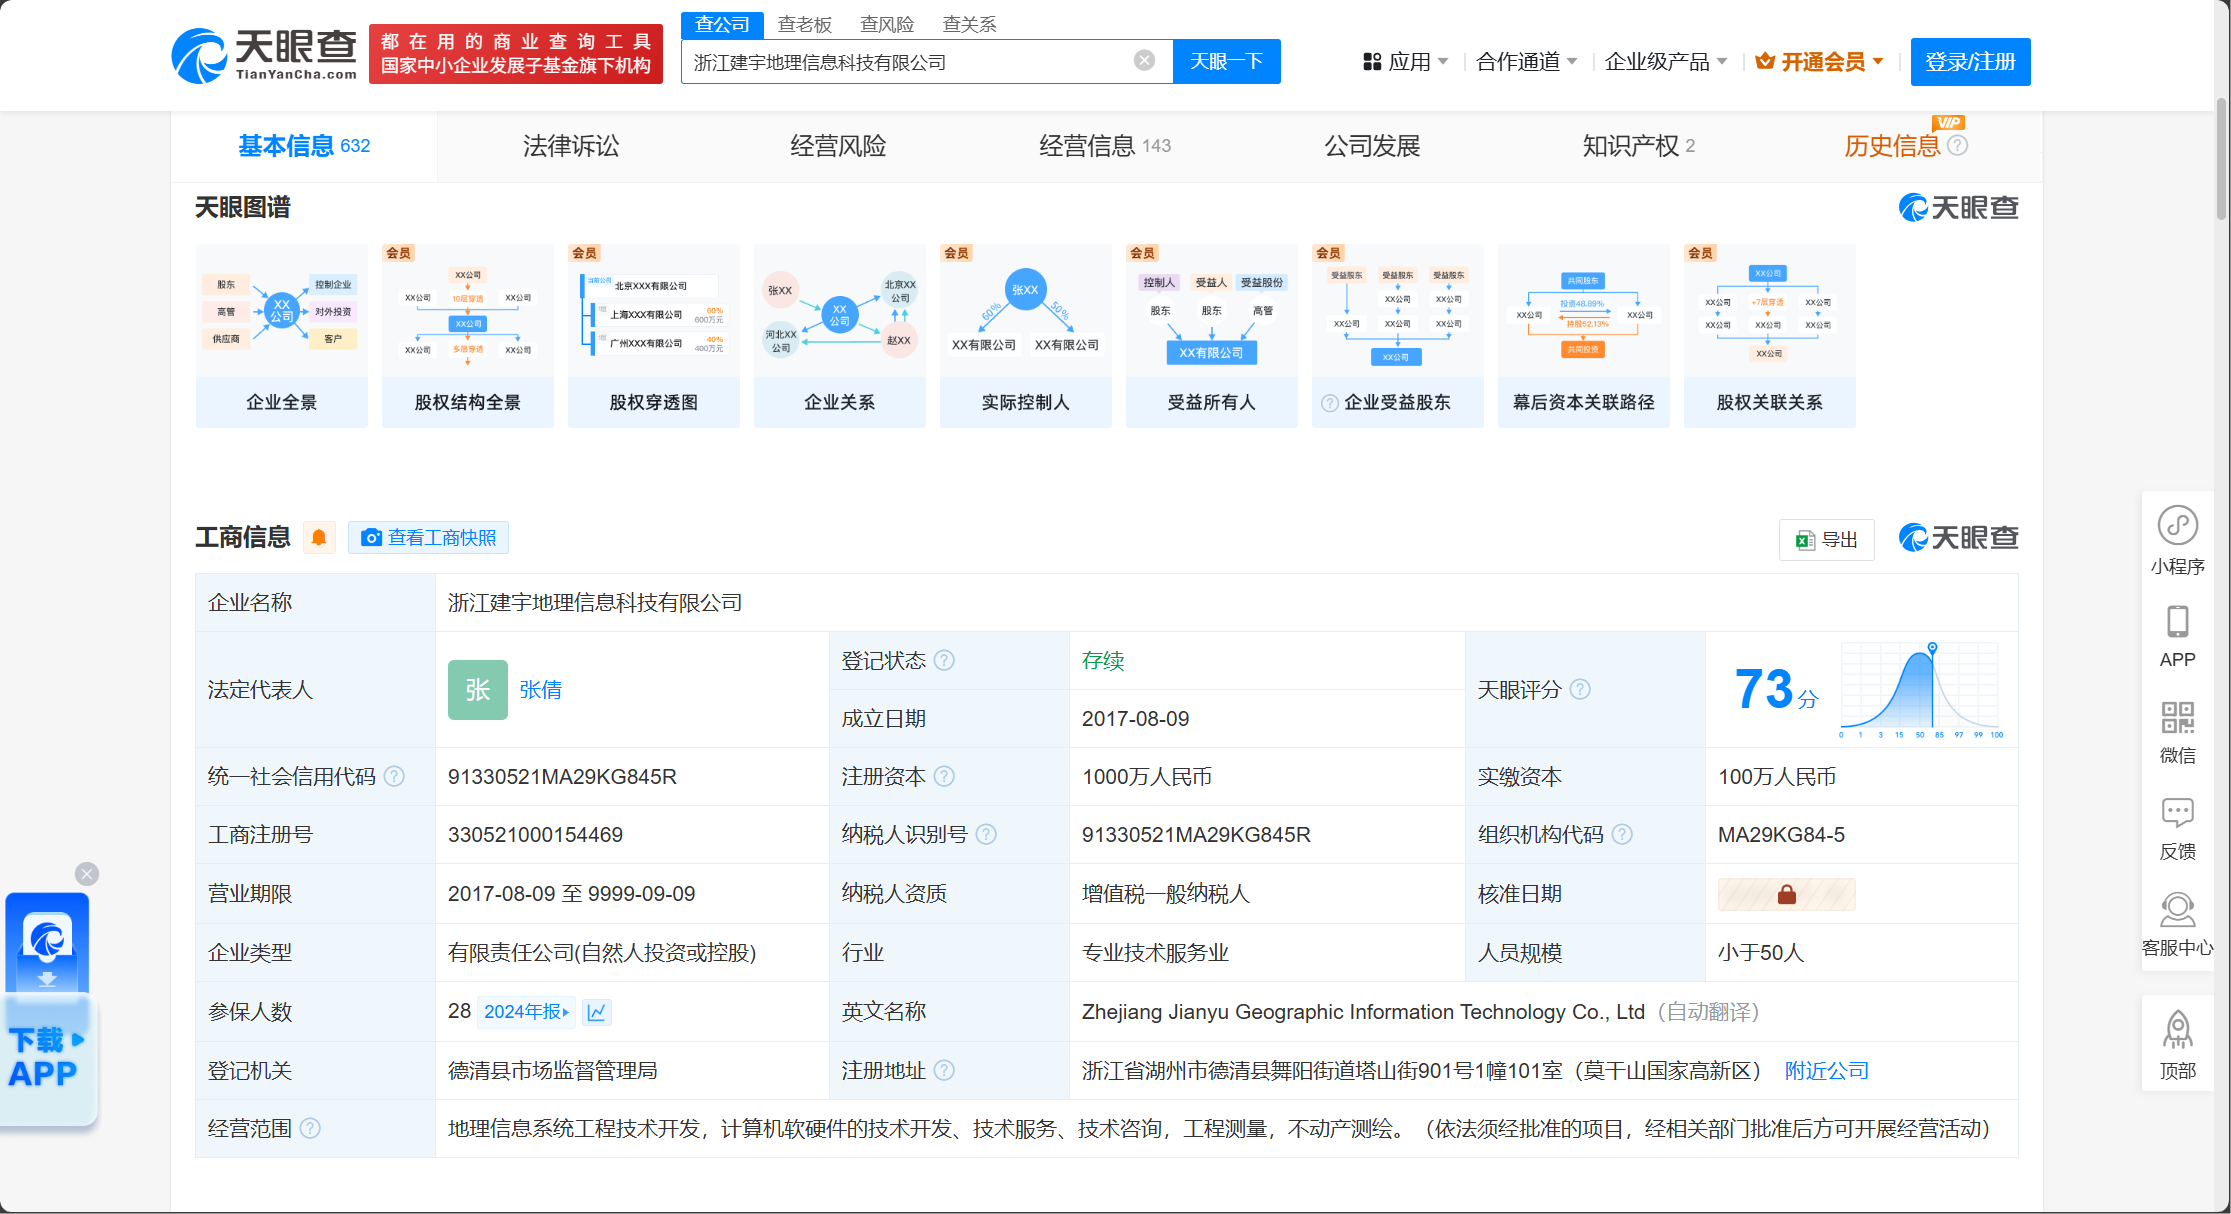The height and width of the screenshot is (1214, 2231).
Task: Click the help icon on 企业受益股东 card
Action: click(1329, 403)
